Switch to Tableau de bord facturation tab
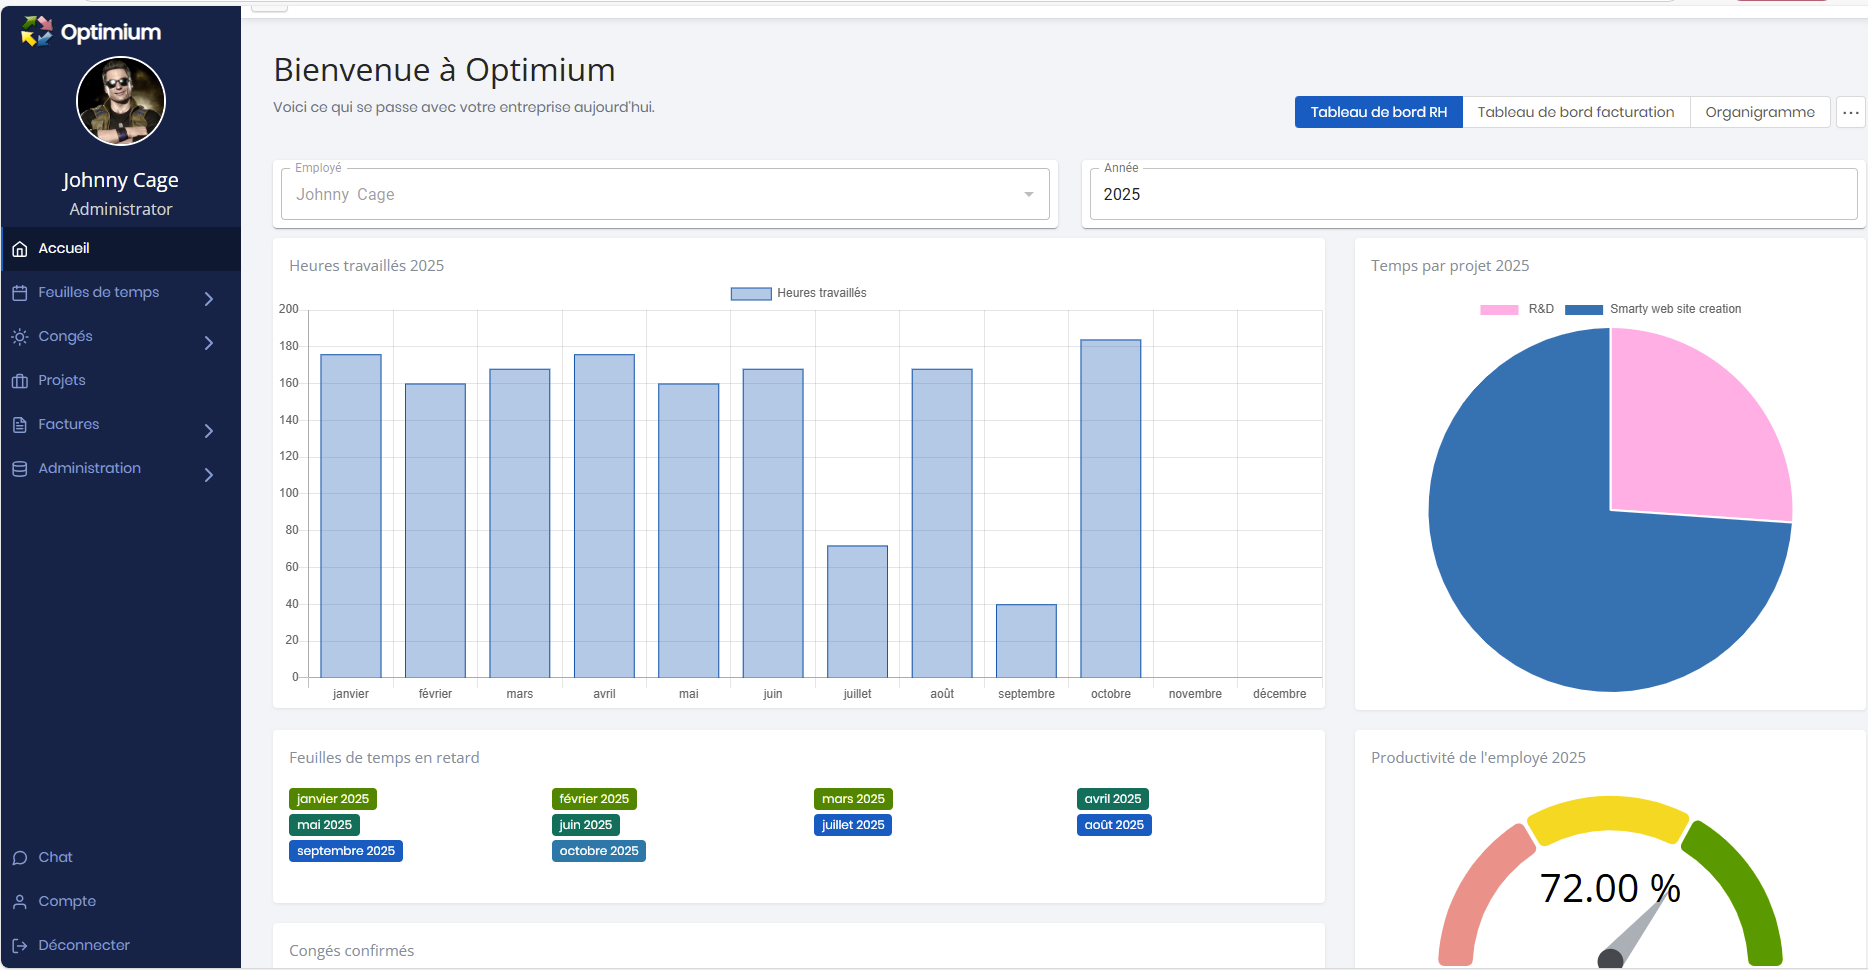 1575,112
